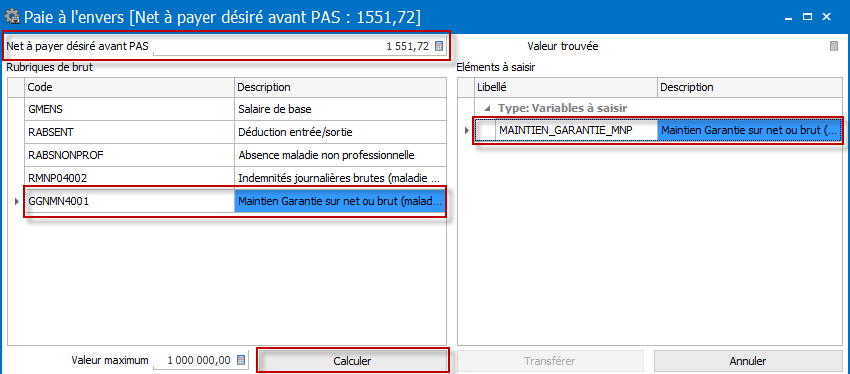Sort by Description header in Eléments à saisir
This screenshot has width=850, height=374.
click(749, 87)
